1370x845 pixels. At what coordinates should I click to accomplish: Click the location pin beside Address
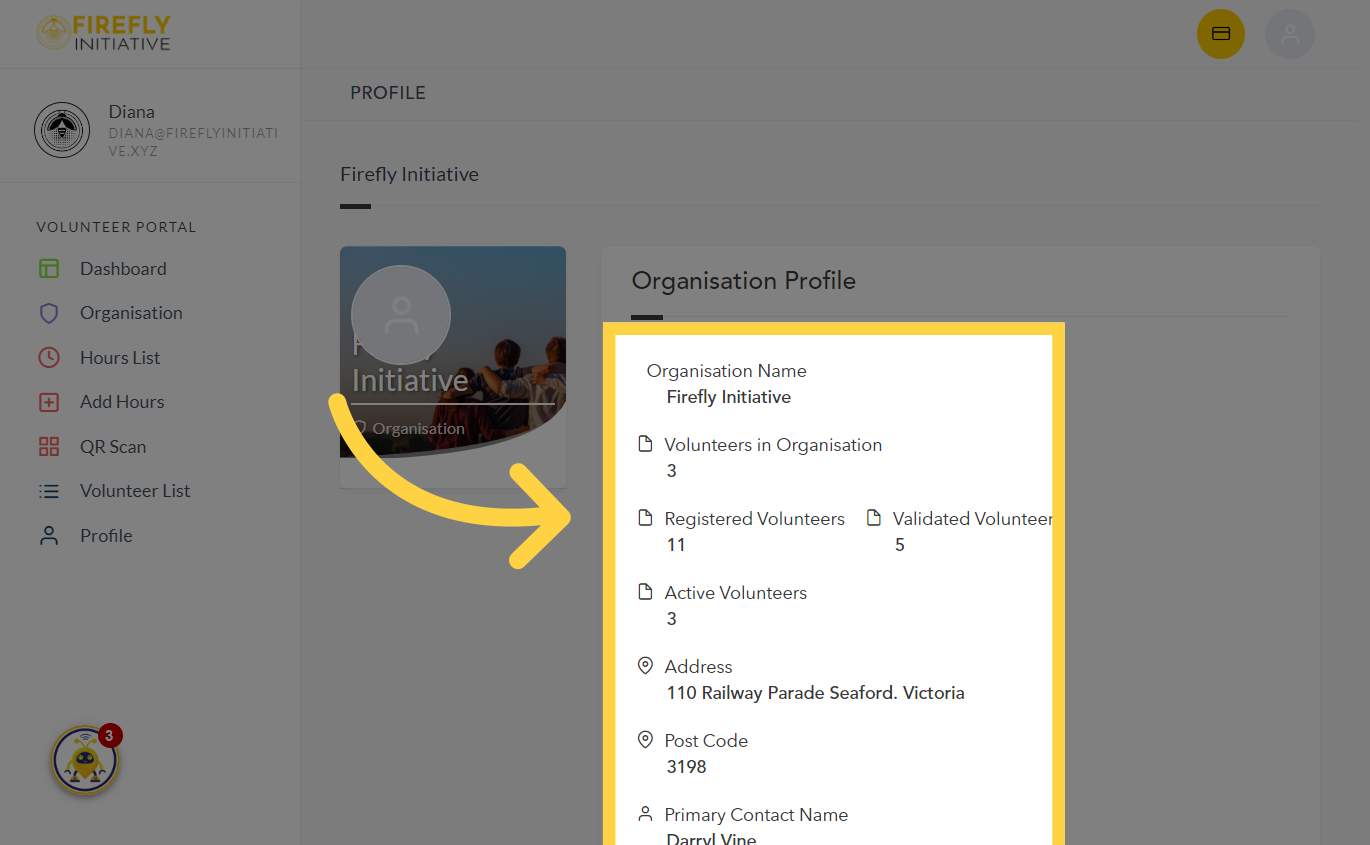click(645, 666)
